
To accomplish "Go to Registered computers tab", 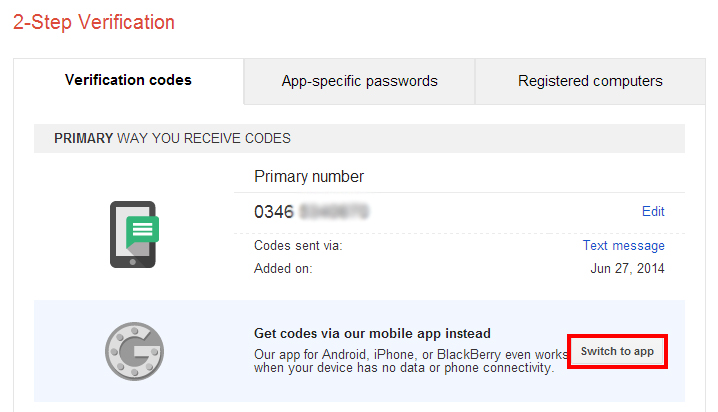I will 590,81.
